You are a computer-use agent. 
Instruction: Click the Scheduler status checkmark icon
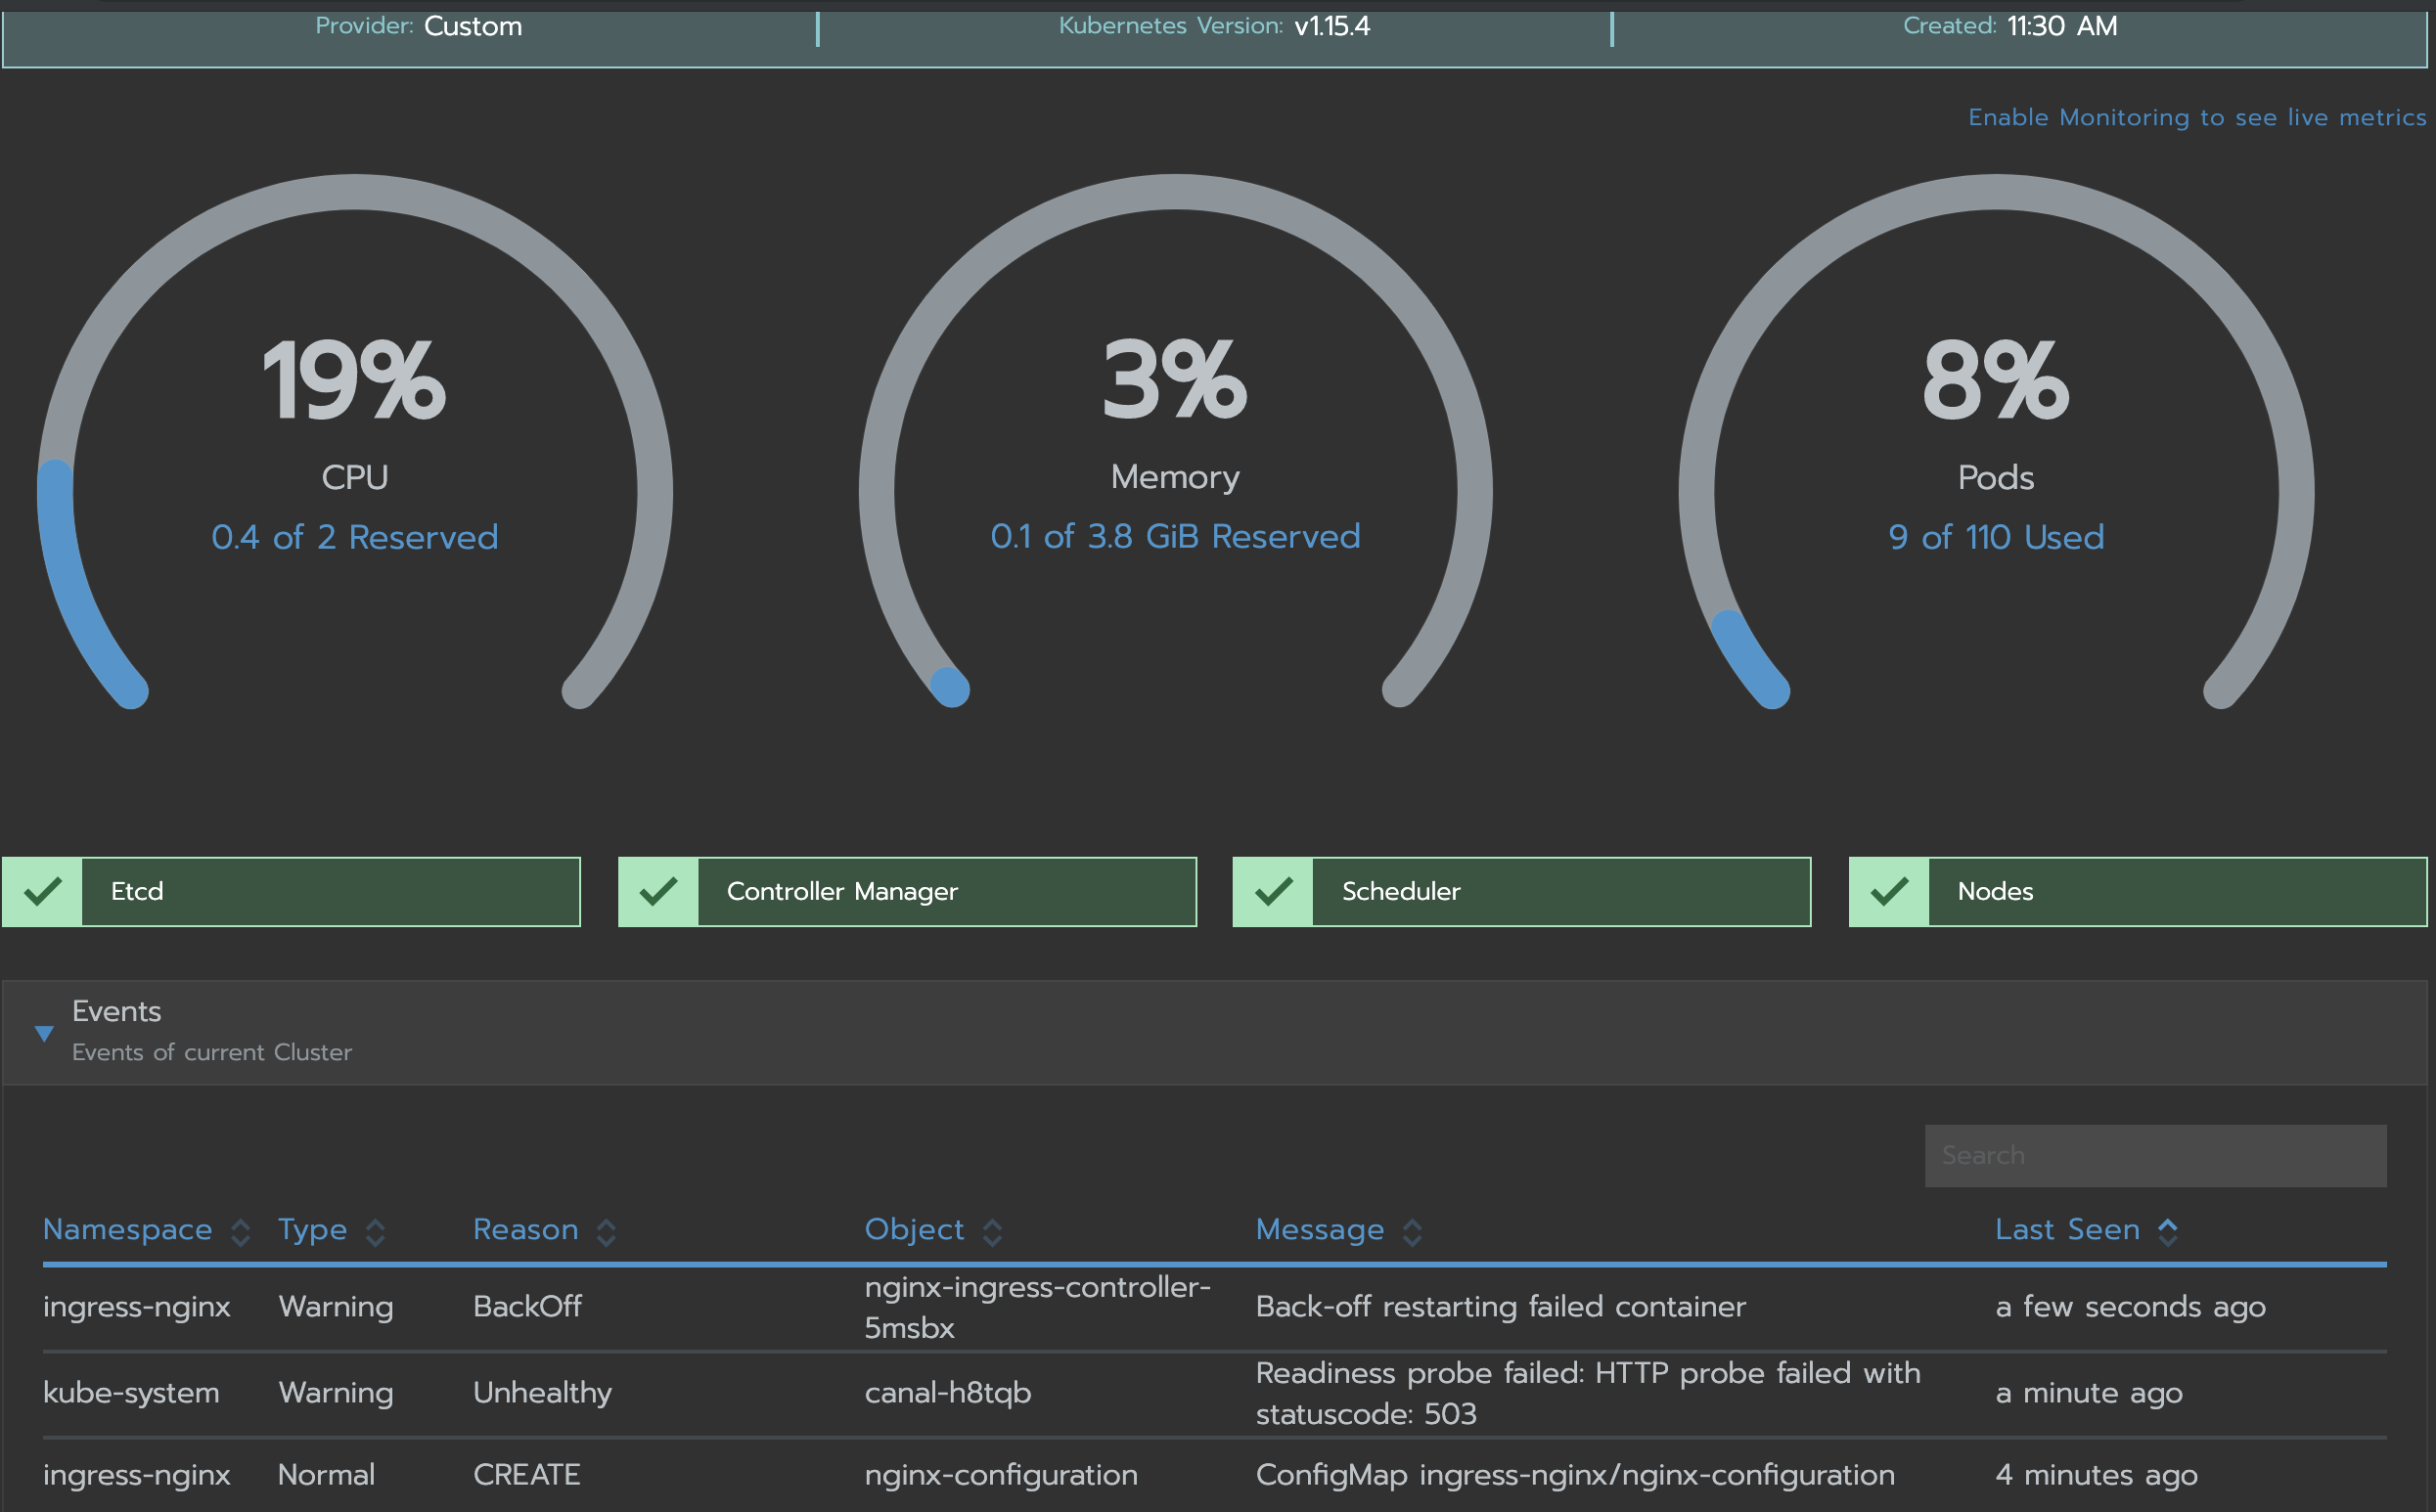point(1272,891)
